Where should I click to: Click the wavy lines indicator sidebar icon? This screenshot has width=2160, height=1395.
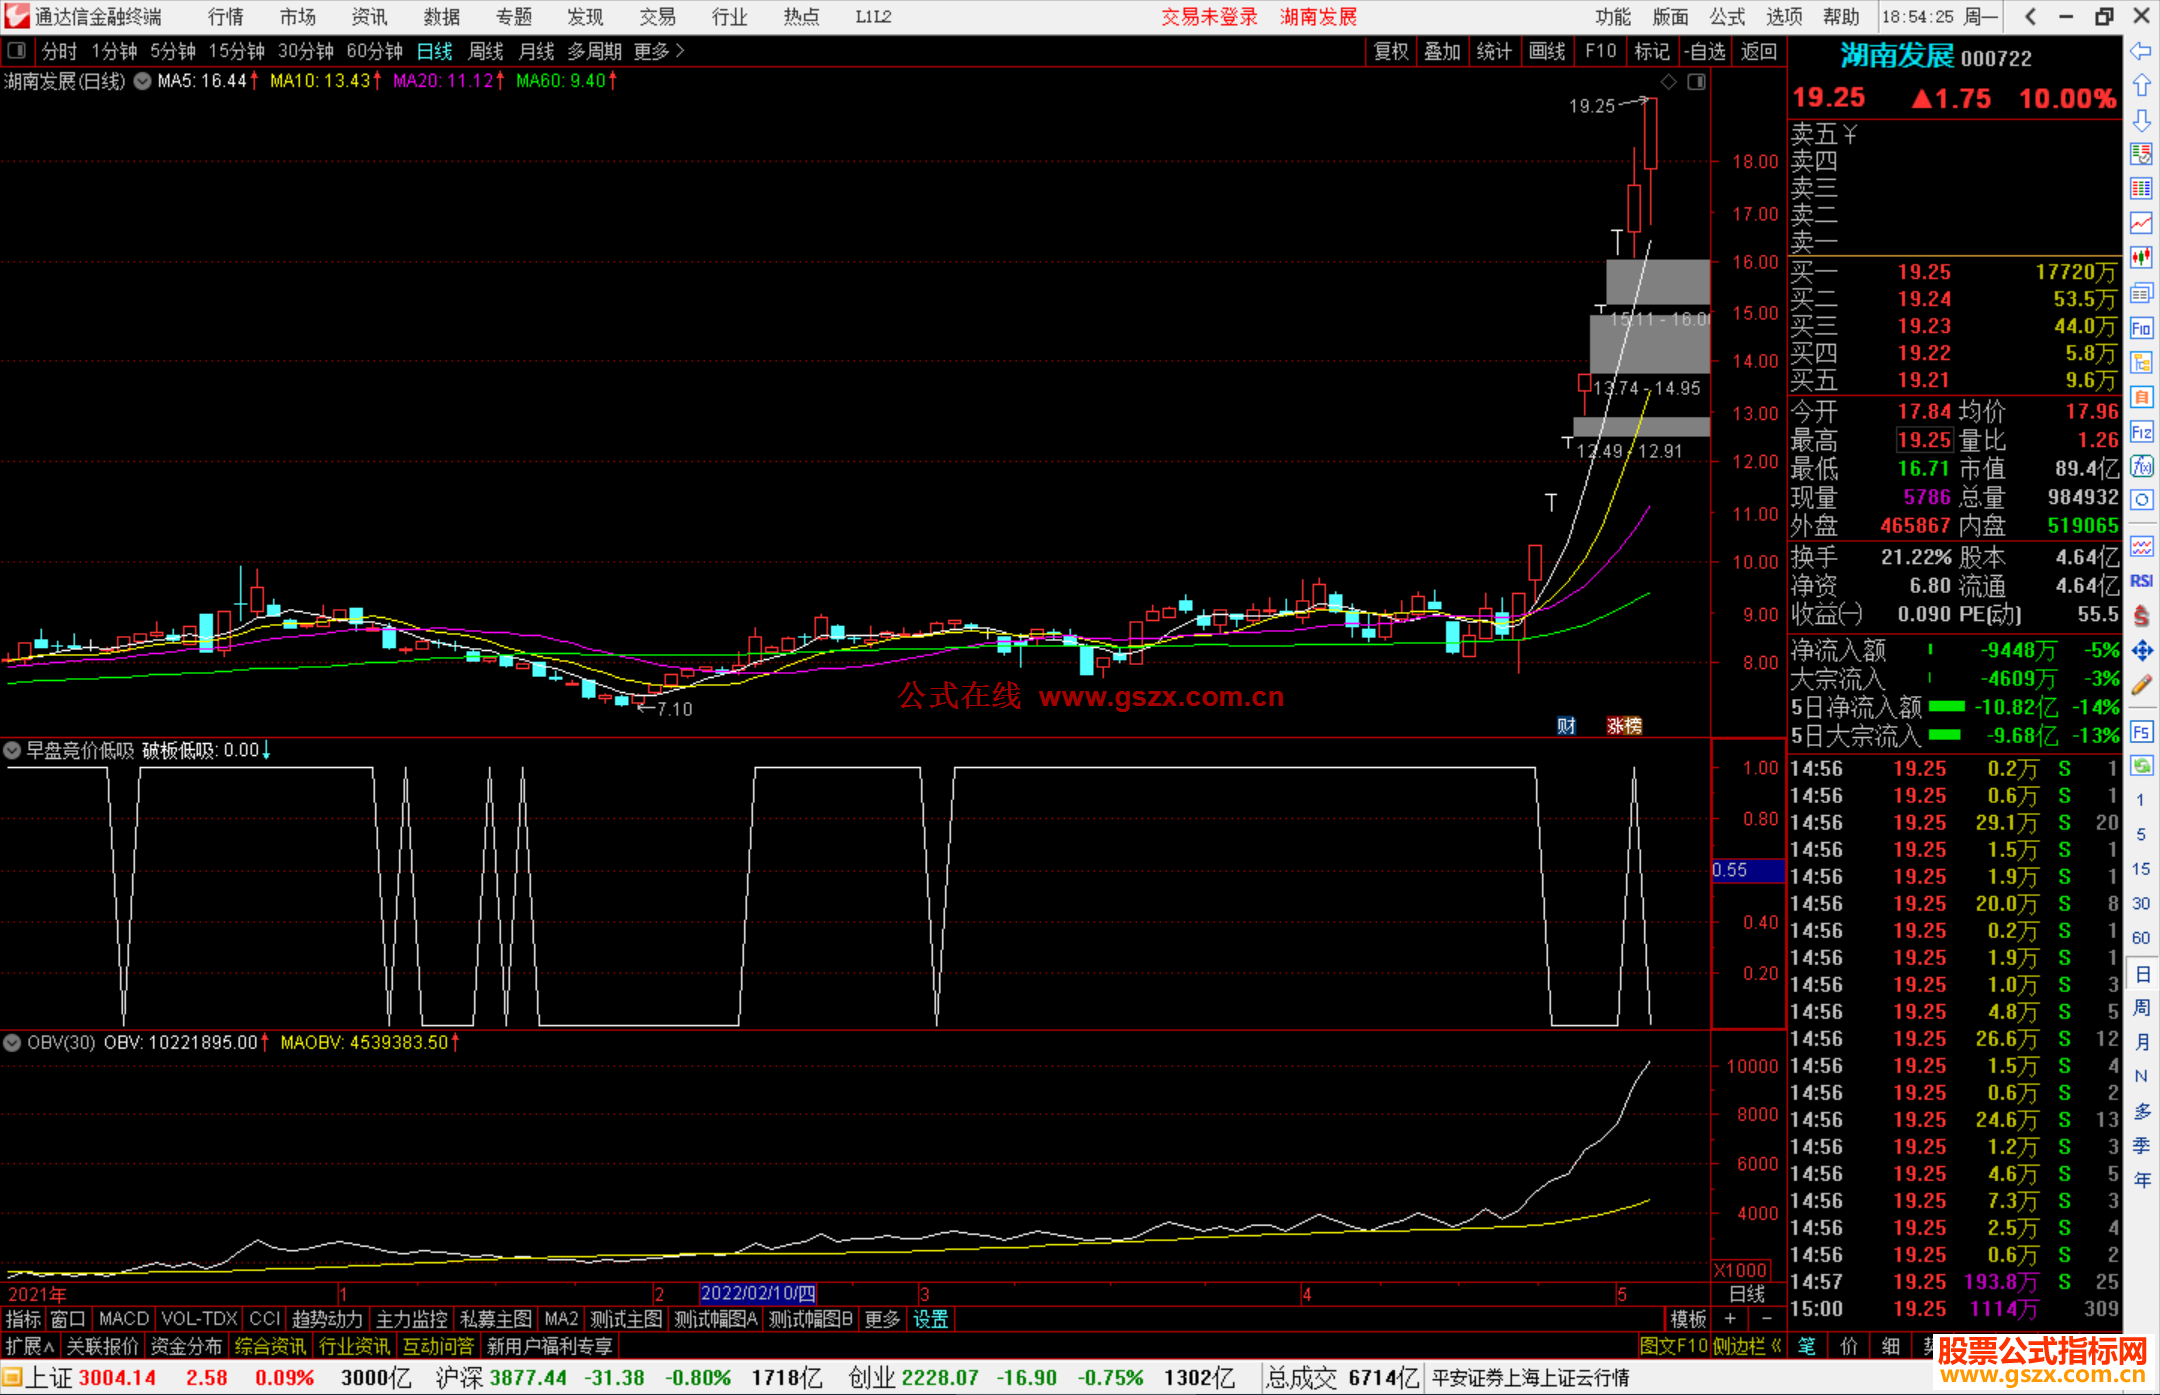[2141, 546]
